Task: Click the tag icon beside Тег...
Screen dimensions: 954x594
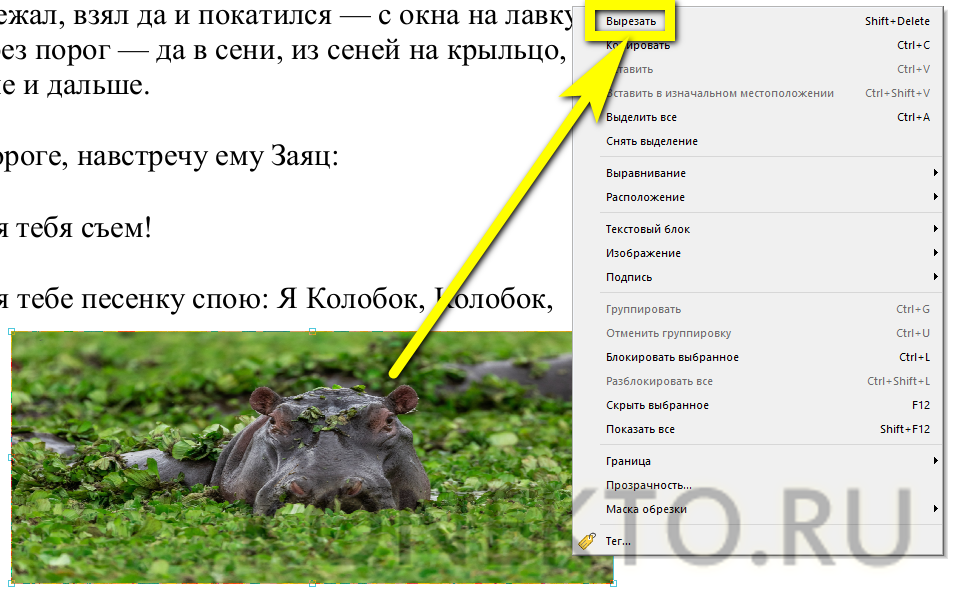Action: (587, 541)
